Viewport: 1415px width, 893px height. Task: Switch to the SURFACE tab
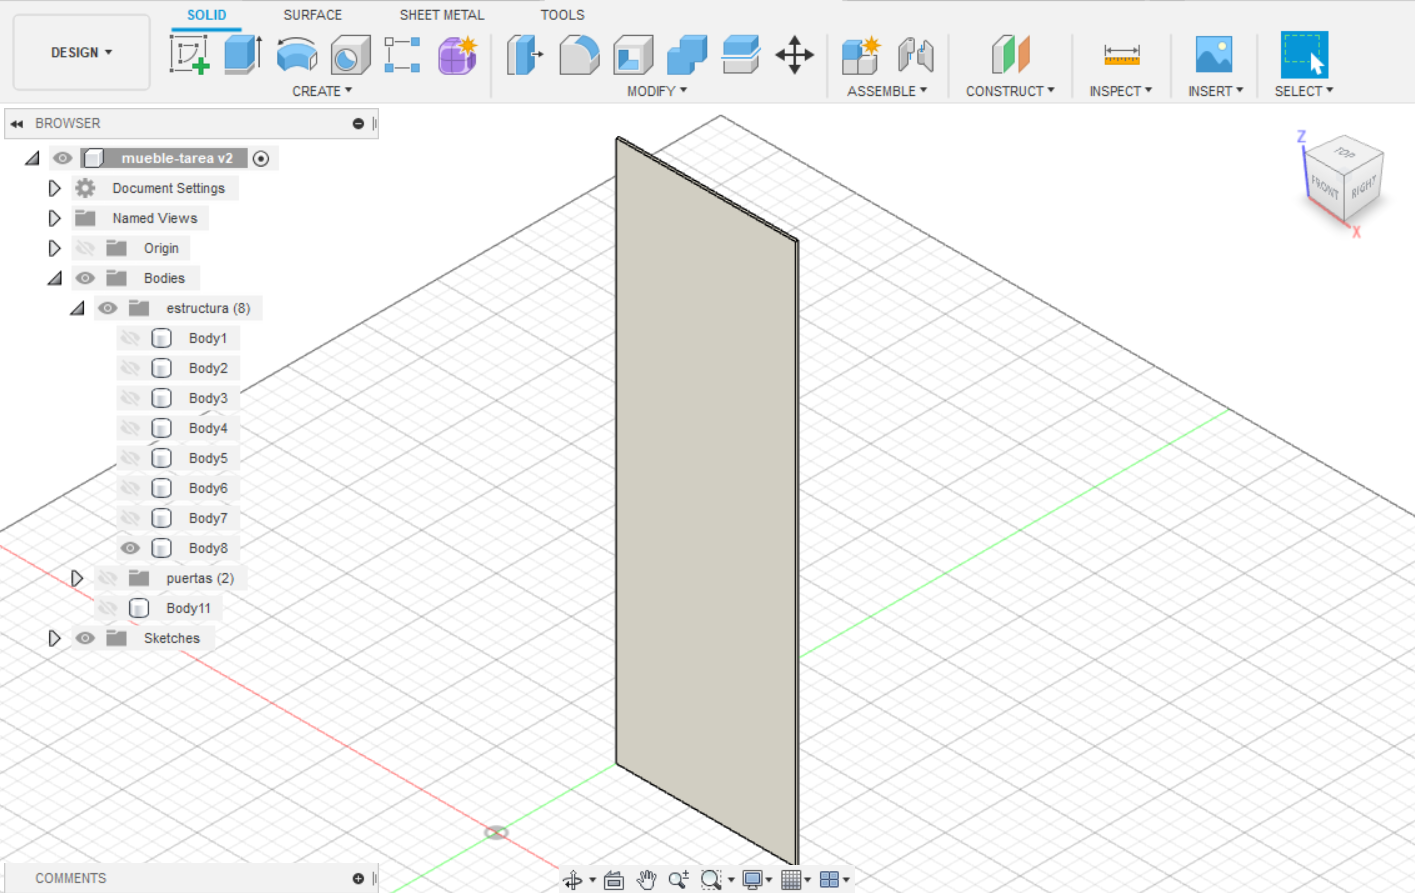tap(312, 15)
